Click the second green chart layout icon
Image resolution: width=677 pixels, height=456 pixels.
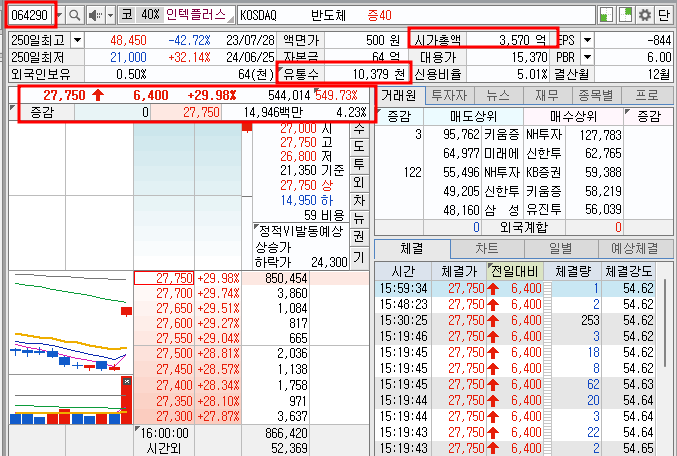[626, 15]
